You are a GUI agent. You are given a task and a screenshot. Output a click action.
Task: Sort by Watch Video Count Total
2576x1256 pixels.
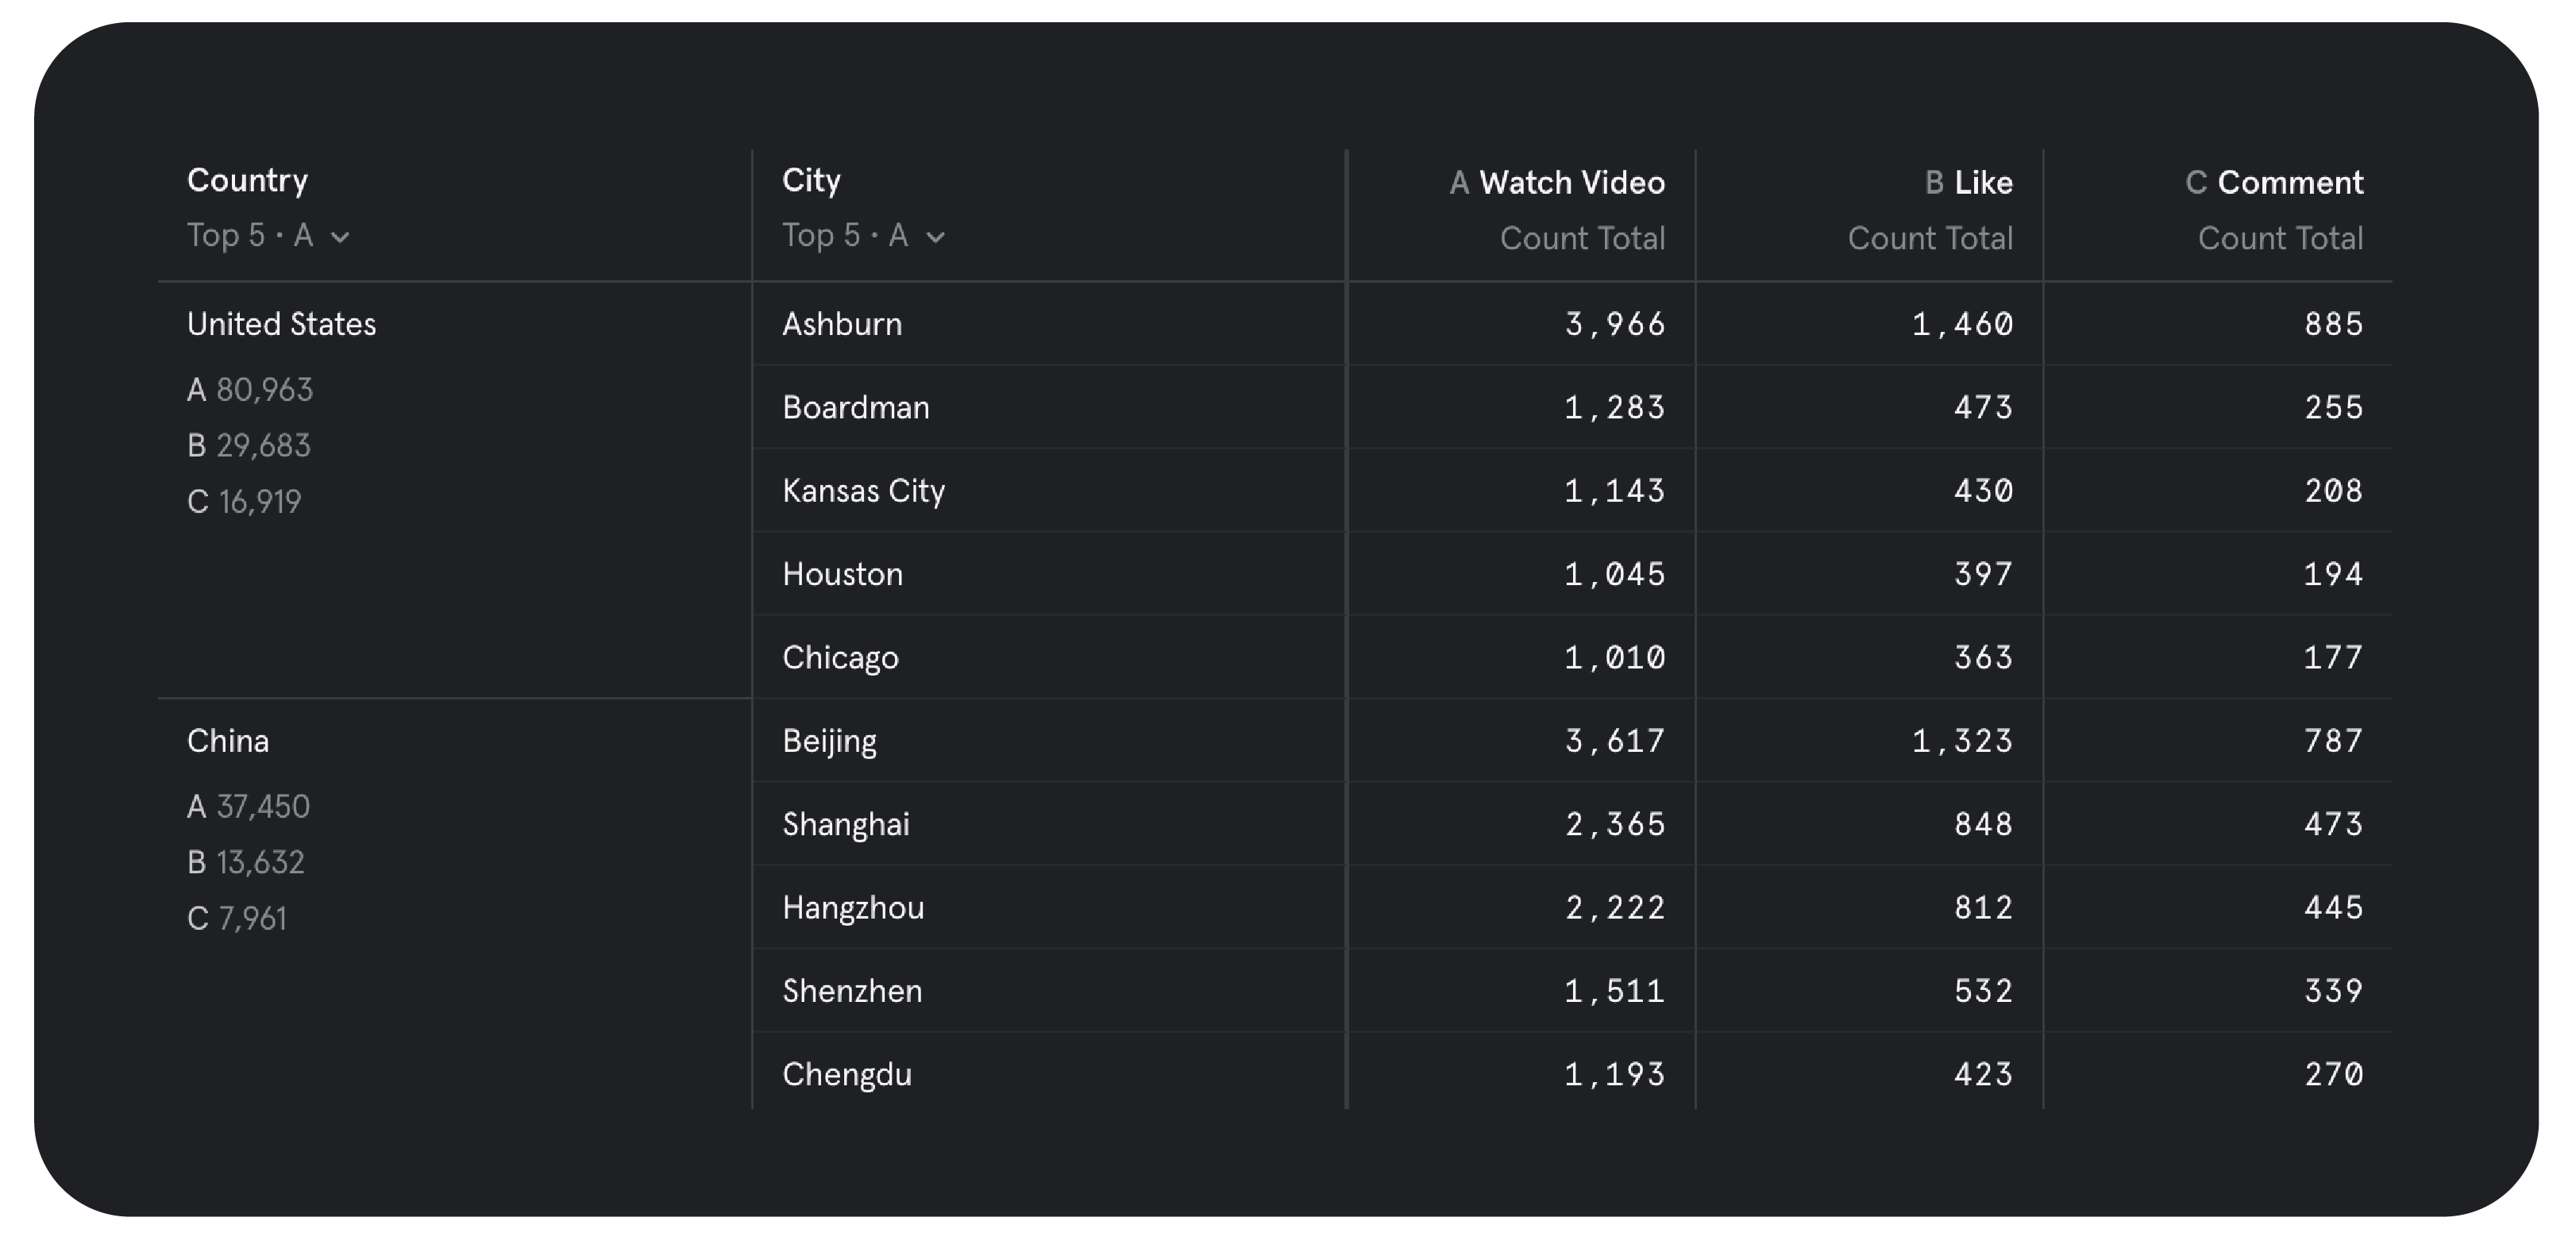[x=1582, y=238]
